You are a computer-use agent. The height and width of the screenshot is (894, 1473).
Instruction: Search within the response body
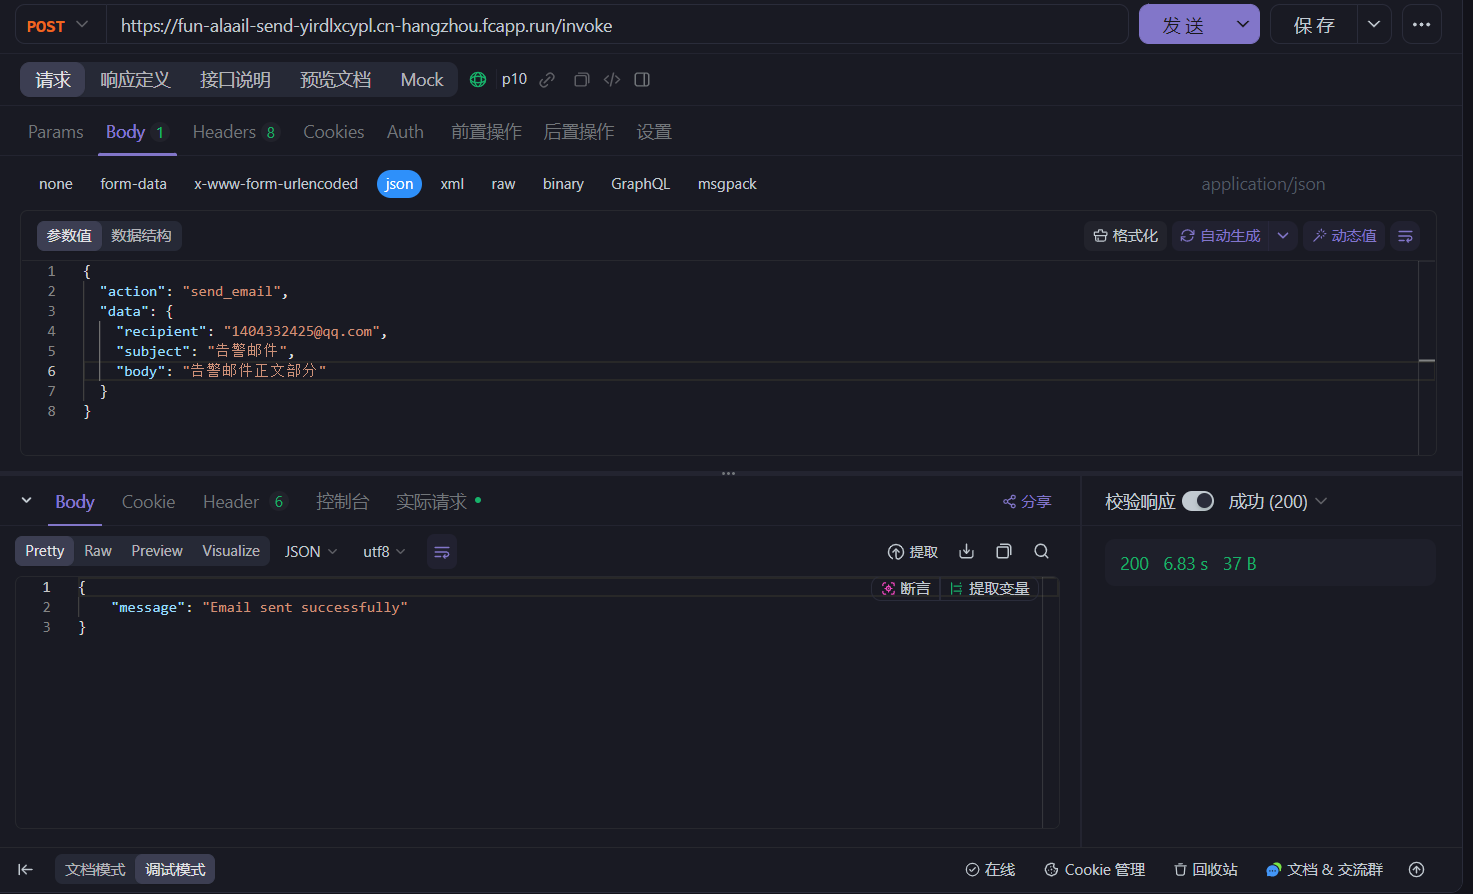coord(1041,551)
